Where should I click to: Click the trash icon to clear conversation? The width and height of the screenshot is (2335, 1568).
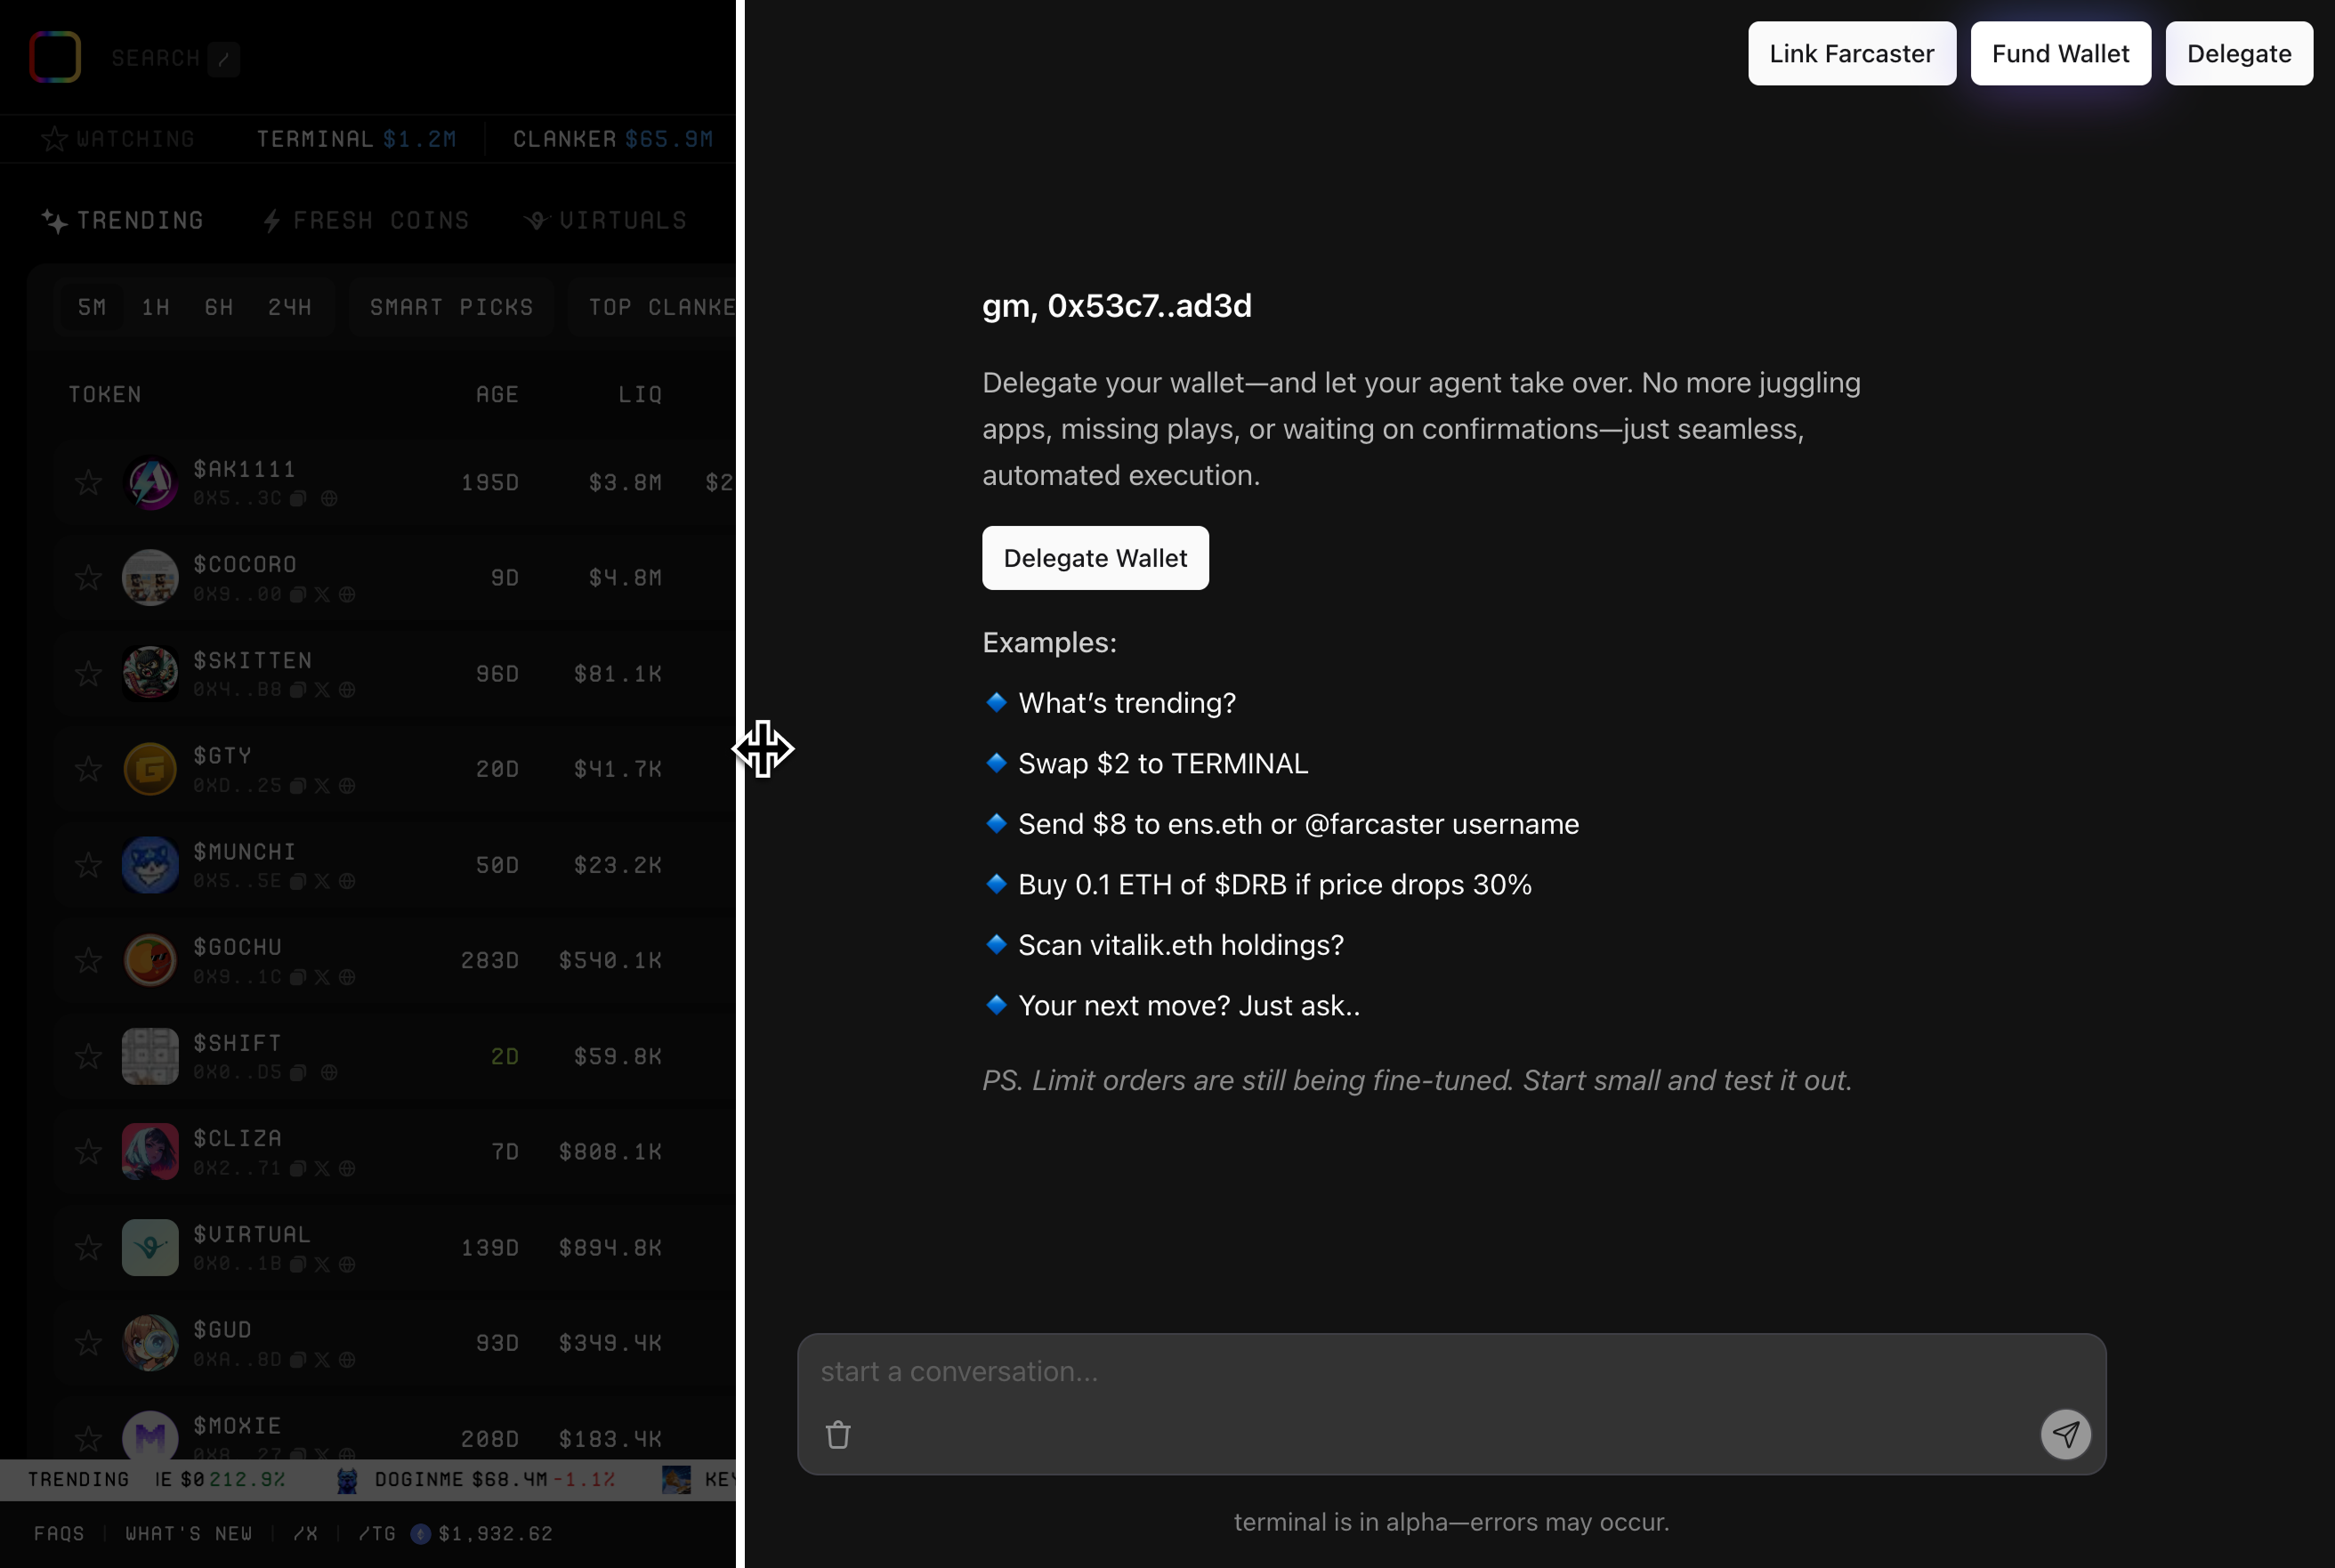coord(838,1435)
